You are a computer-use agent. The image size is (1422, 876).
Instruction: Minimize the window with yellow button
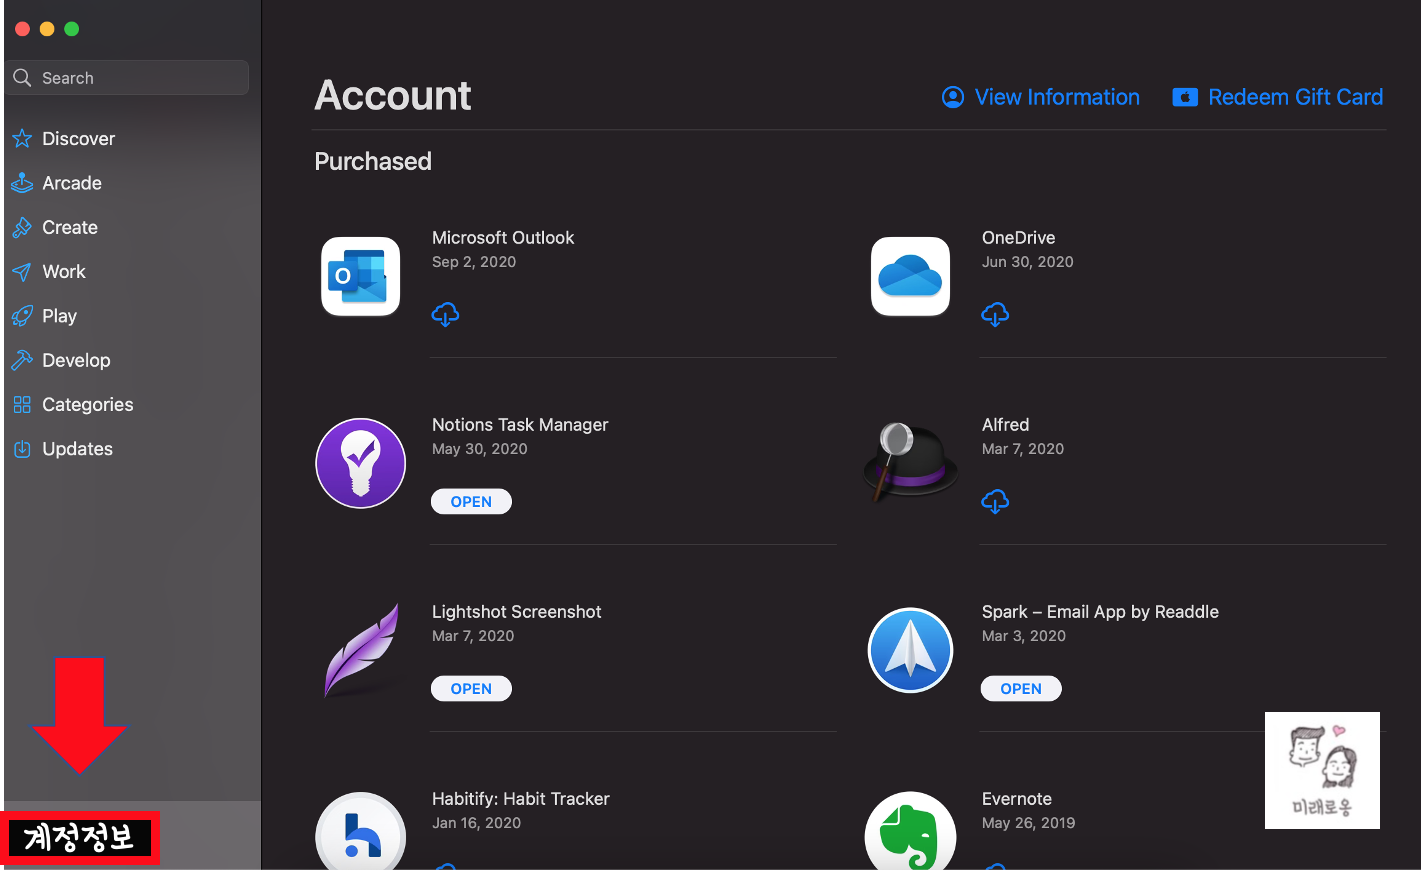pyautogui.click(x=47, y=29)
